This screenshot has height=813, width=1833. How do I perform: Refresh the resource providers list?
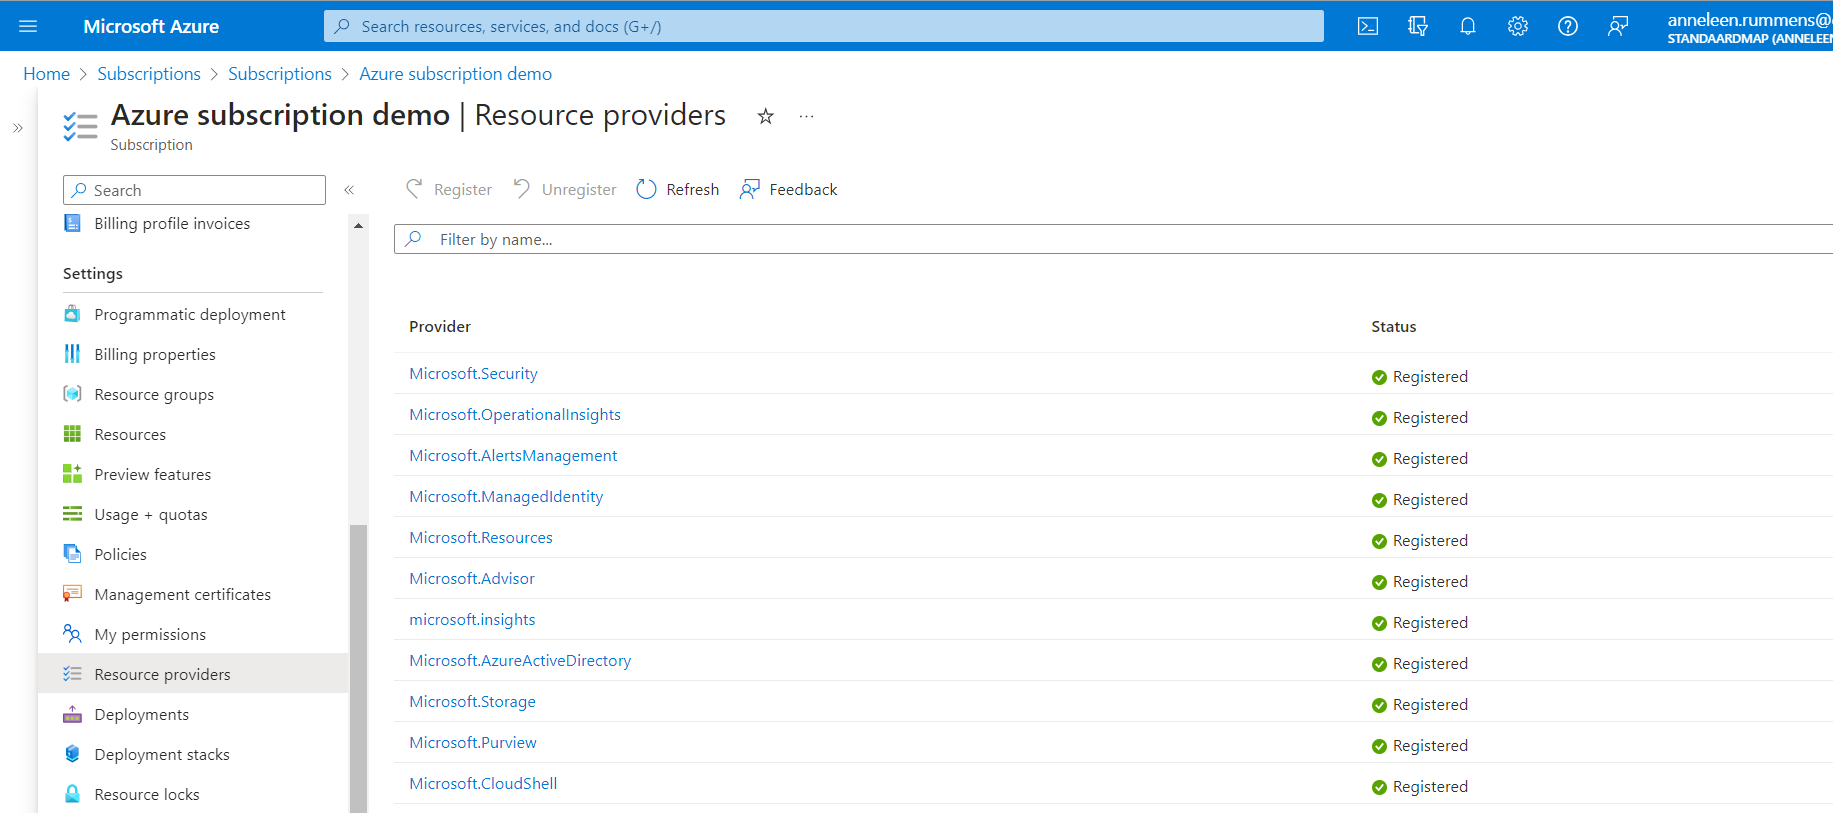click(678, 189)
